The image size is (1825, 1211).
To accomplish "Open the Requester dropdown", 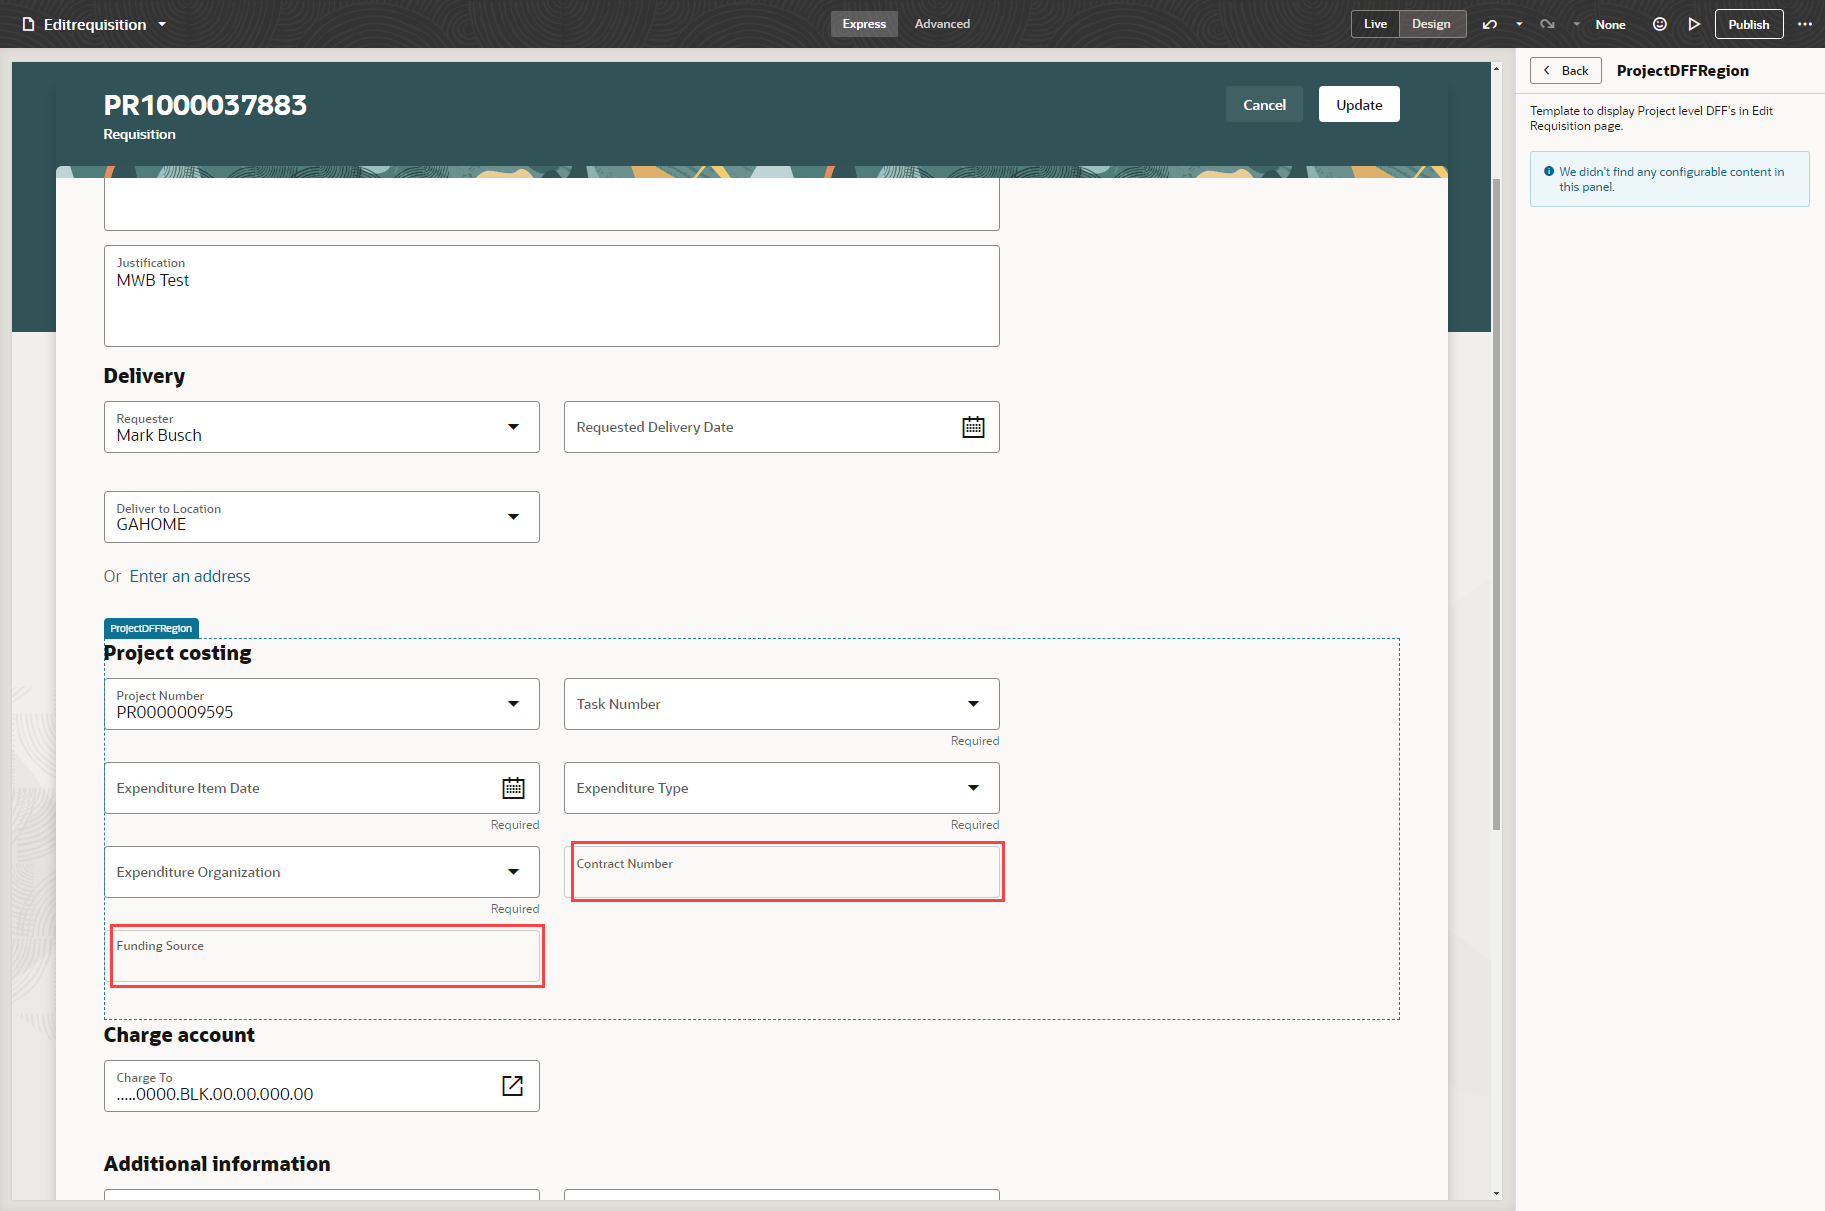I will pyautogui.click(x=514, y=427).
